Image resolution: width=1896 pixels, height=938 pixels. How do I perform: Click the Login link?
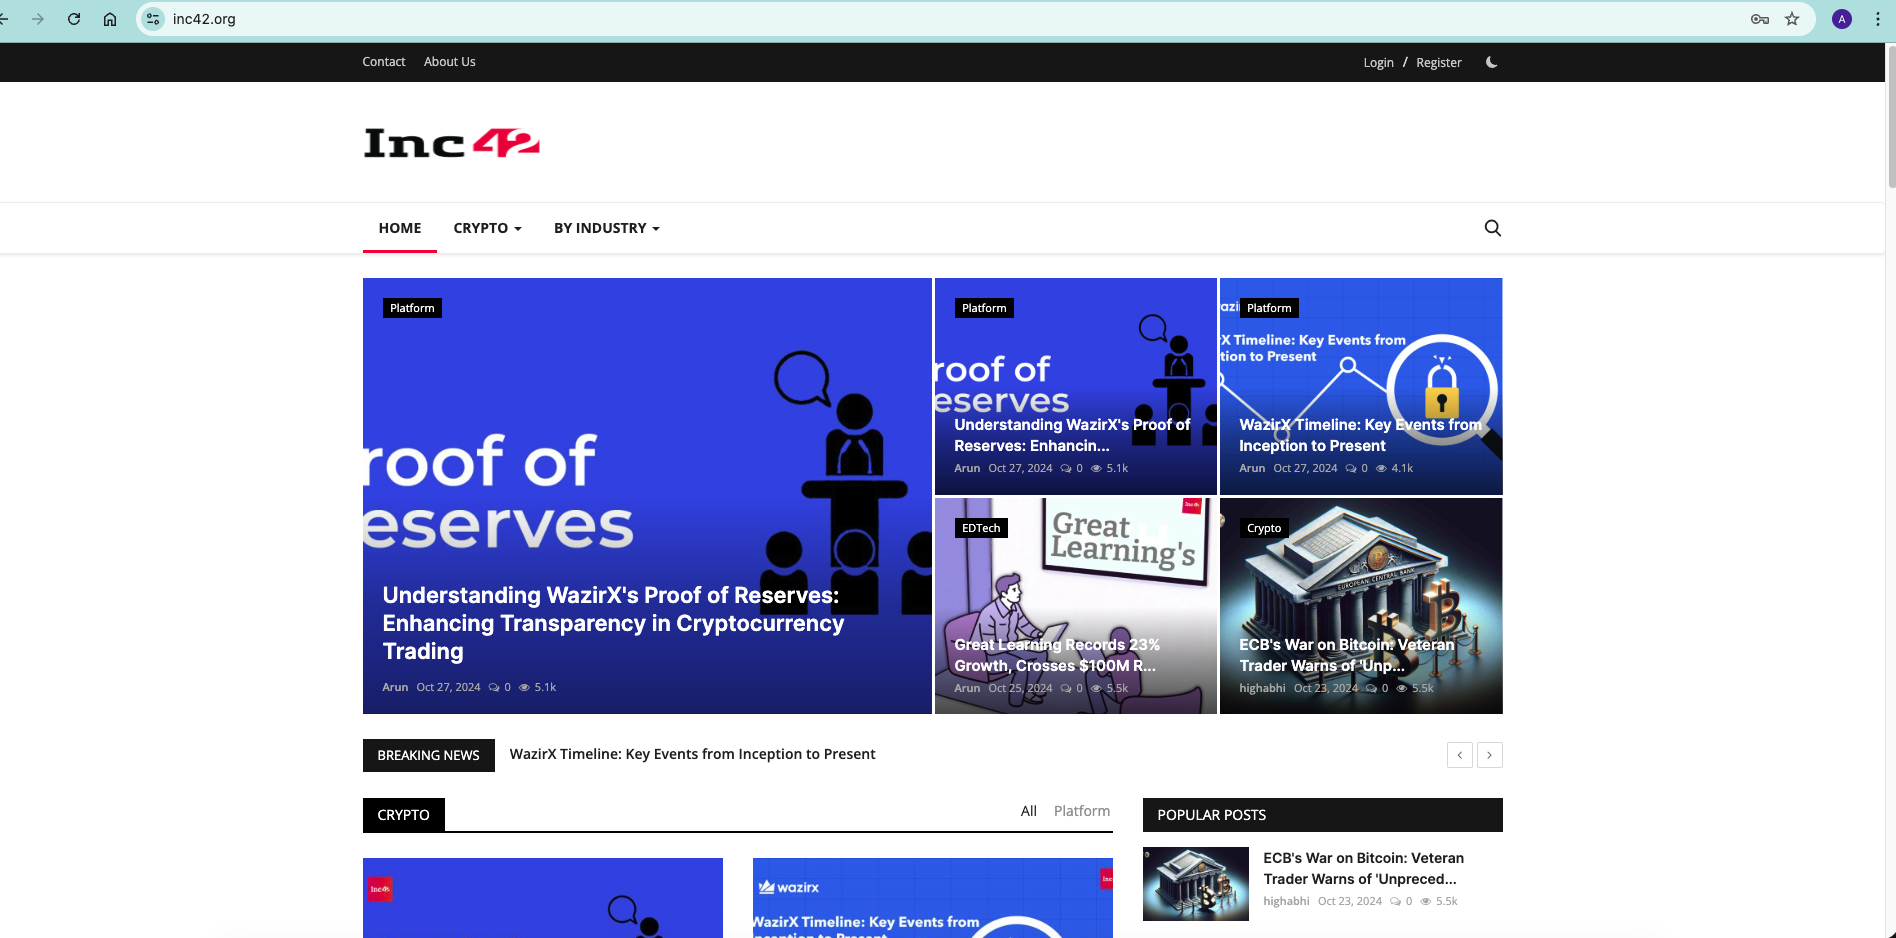tap(1378, 62)
